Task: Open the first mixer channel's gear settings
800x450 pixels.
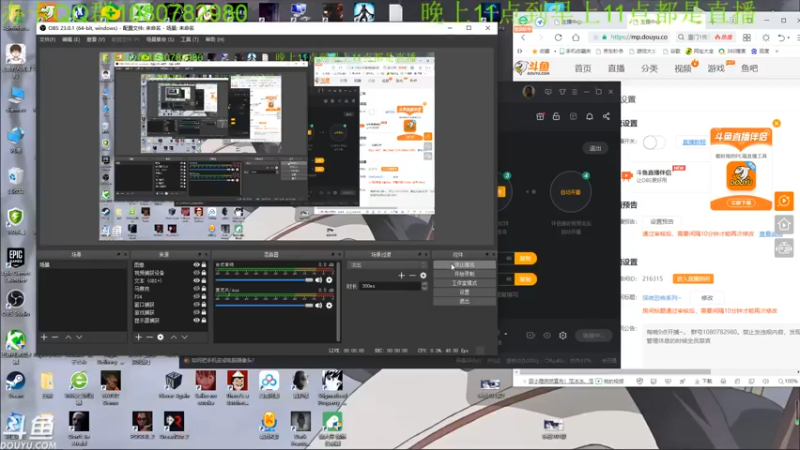Action: [329, 280]
